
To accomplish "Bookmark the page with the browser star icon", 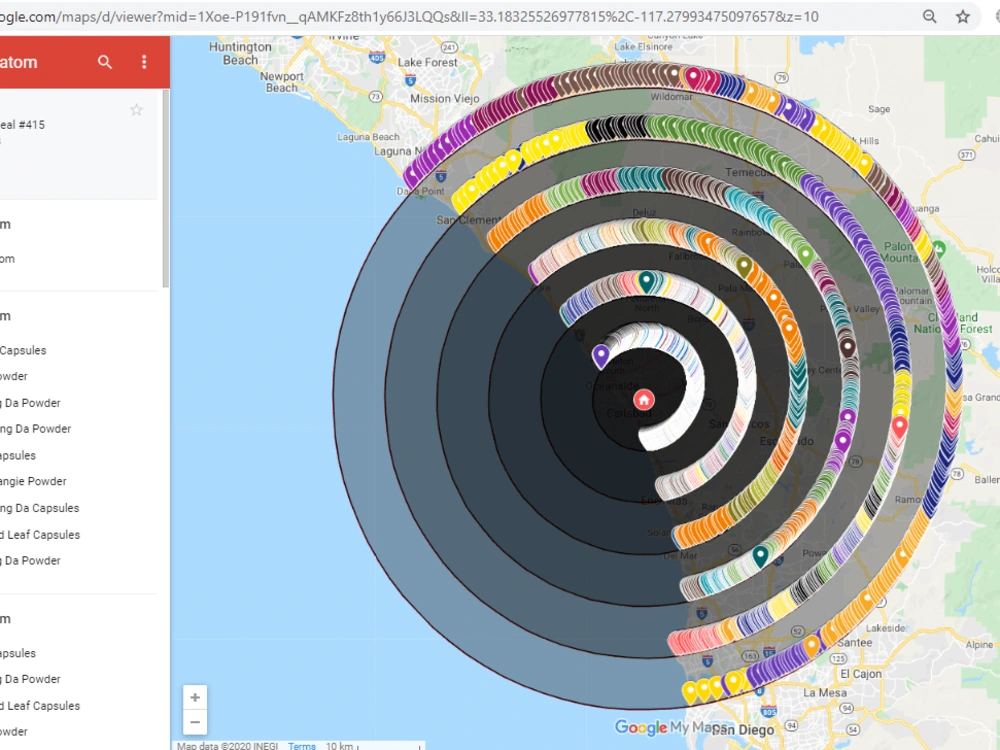I will (963, 17).
